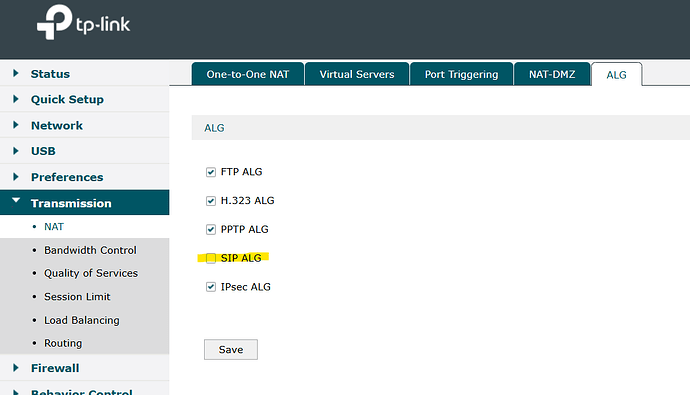Select the One-to-One NAT tab
This screenshot has width=690, height=395.
pyautogui.click(x=248, y=74)
